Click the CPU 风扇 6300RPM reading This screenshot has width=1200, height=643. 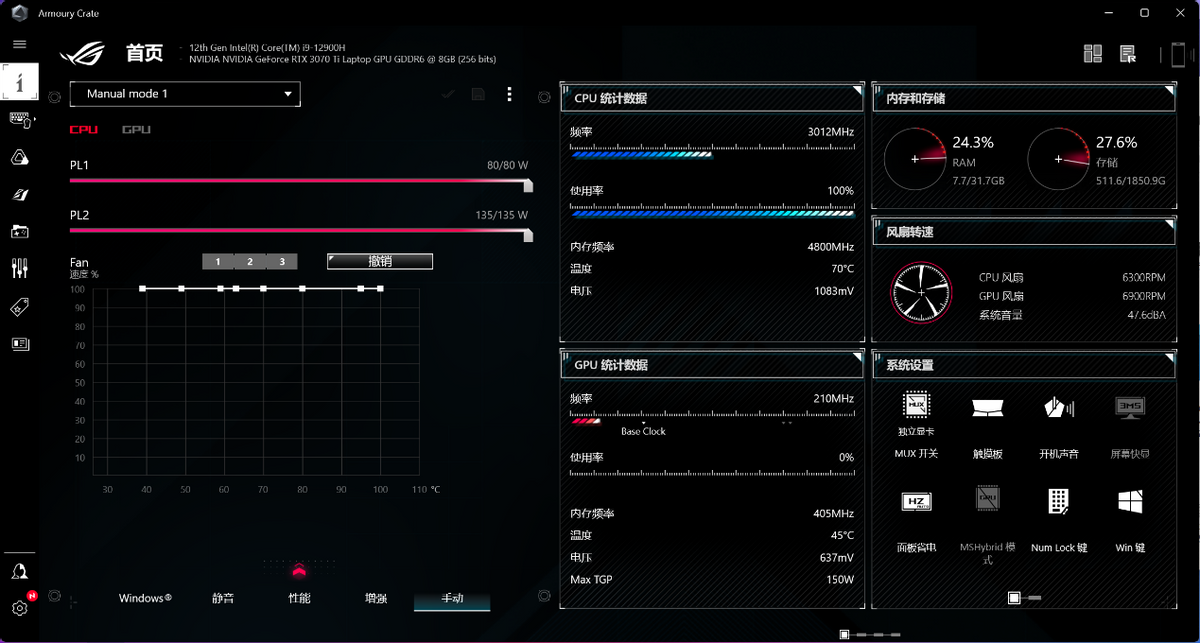1143,278
